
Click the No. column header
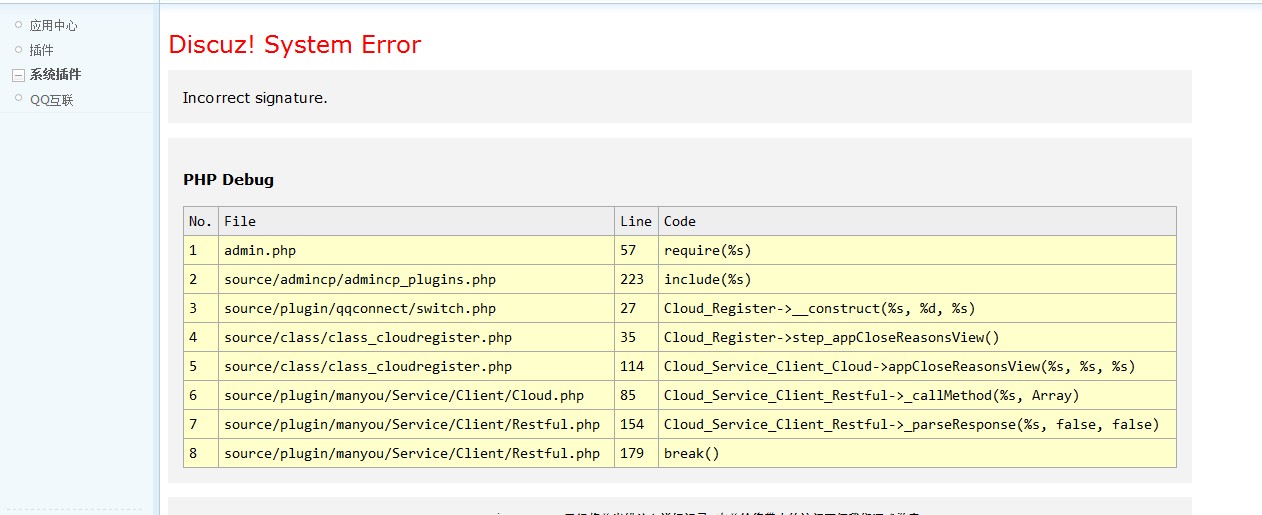[x=201, y=221]
